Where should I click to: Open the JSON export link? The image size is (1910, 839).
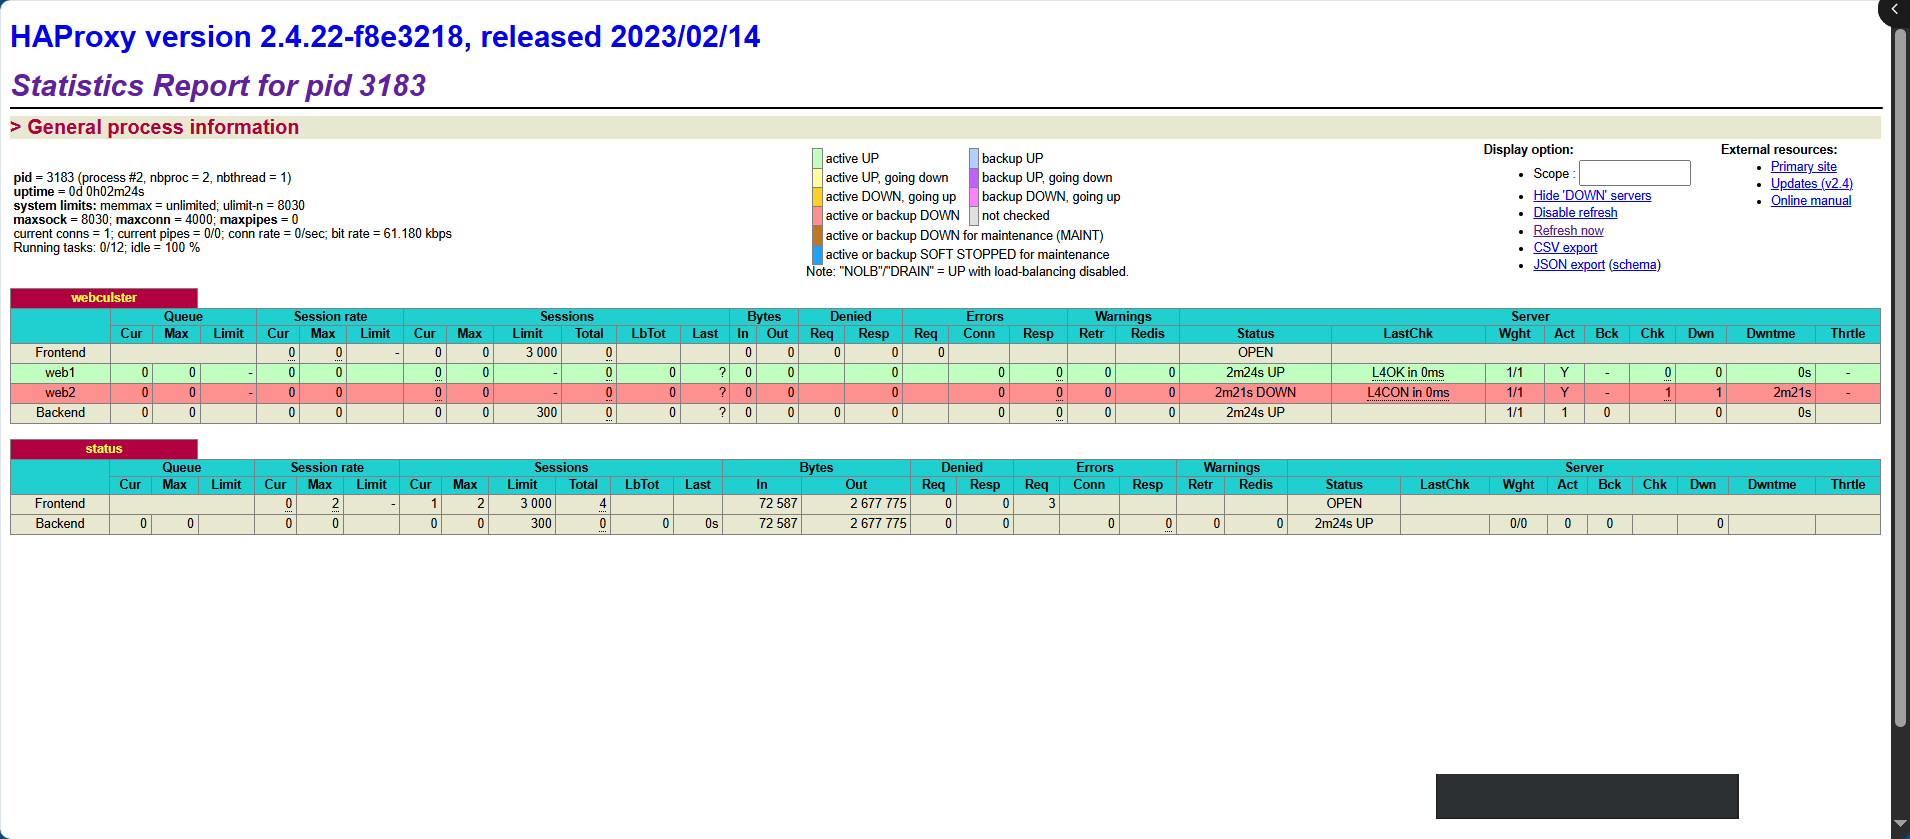coord(1569,265)
